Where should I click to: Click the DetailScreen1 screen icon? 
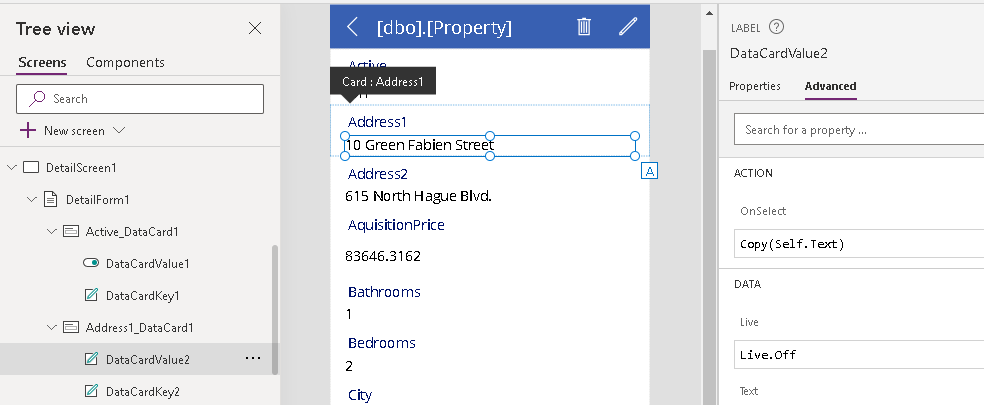tap(31, 168)
